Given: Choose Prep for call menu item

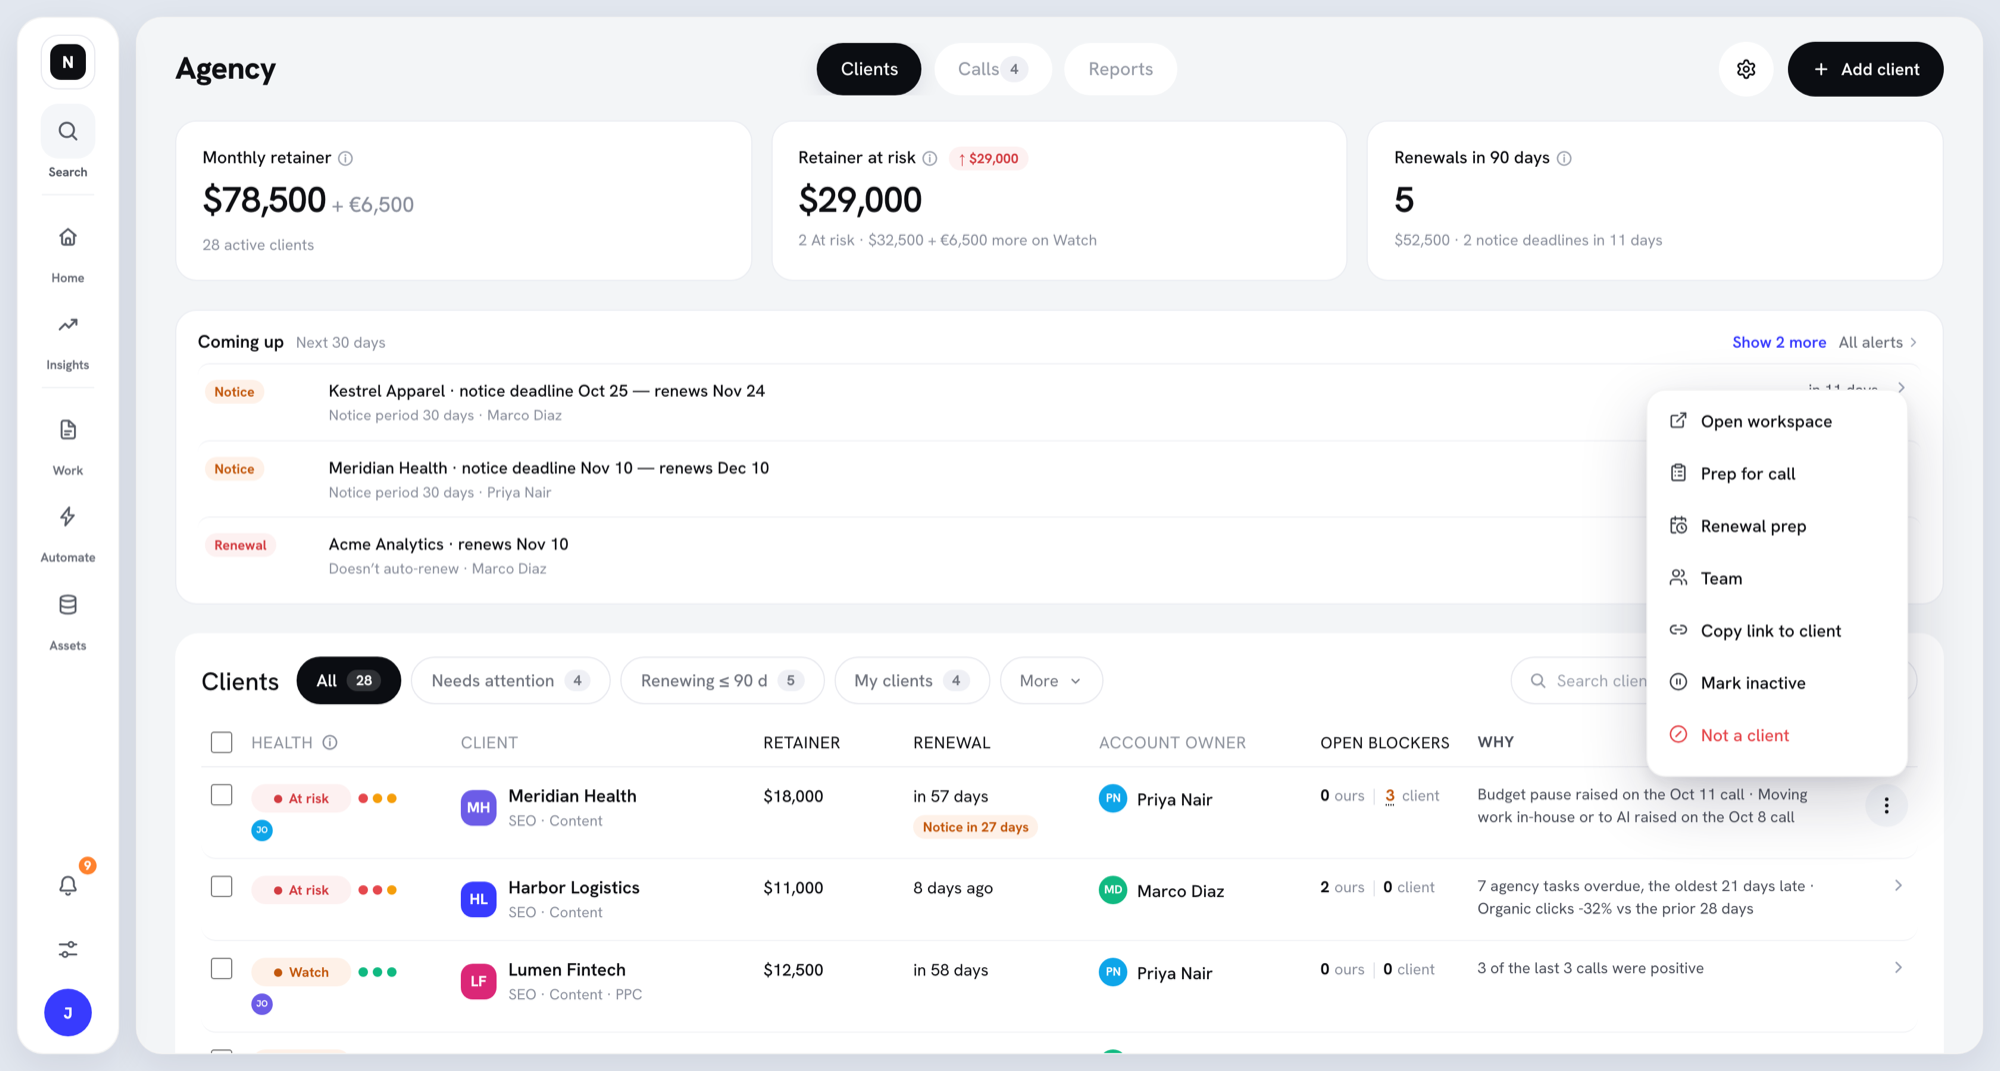Looking at the screenshot, I should (1776, 473).
